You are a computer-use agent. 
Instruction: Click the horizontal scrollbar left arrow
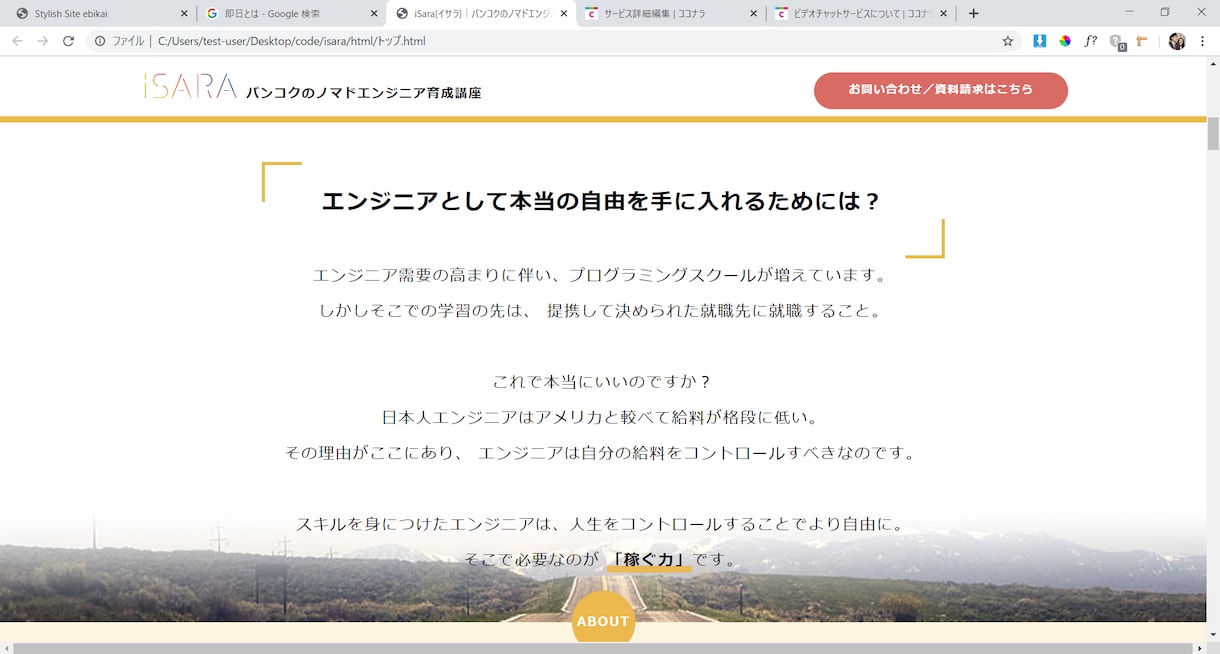point(5,648)
